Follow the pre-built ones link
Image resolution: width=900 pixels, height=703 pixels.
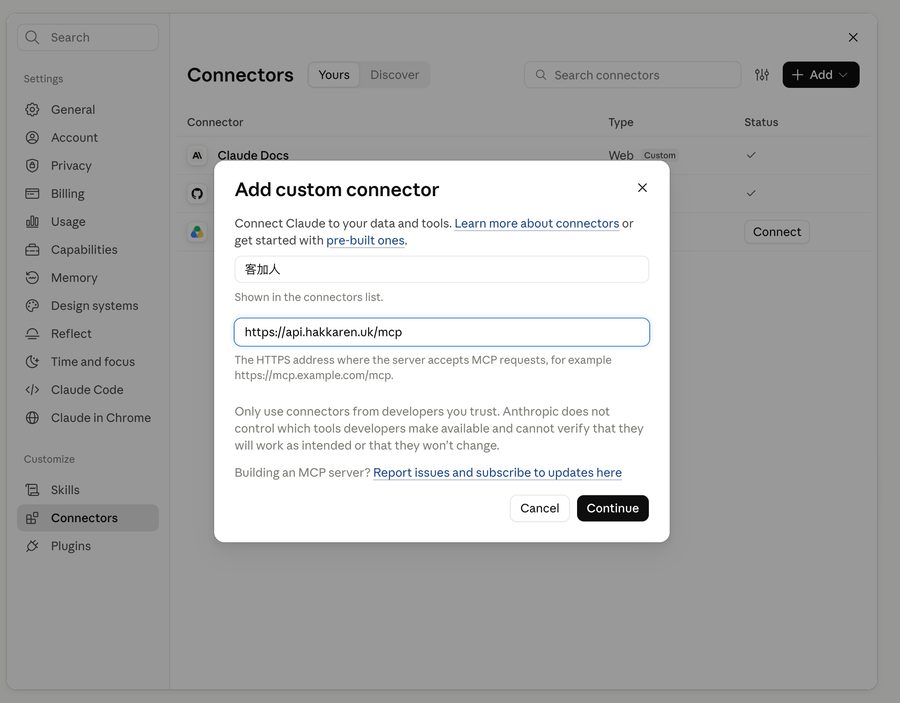366,240
